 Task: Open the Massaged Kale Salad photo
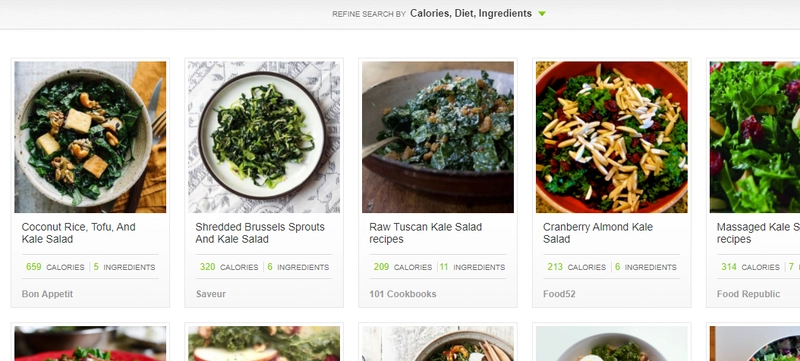click(755, 137)
